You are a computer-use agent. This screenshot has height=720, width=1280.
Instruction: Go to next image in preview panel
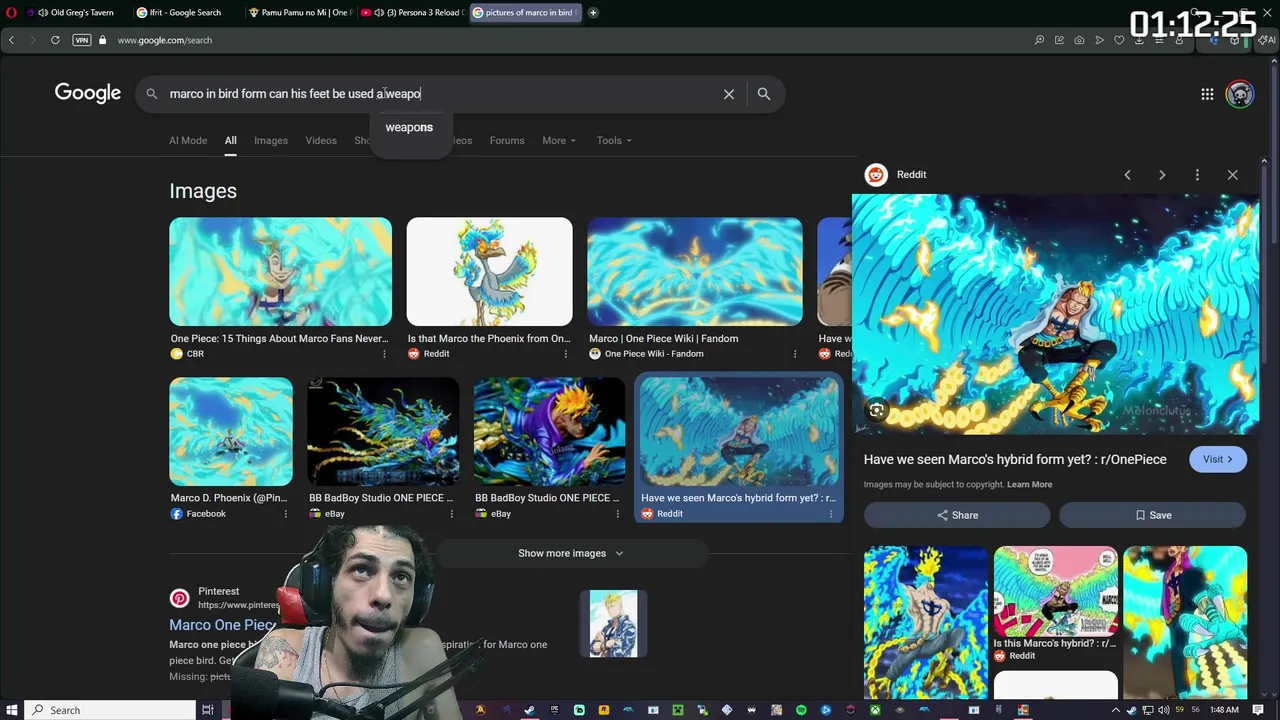tap(1162, 175)
